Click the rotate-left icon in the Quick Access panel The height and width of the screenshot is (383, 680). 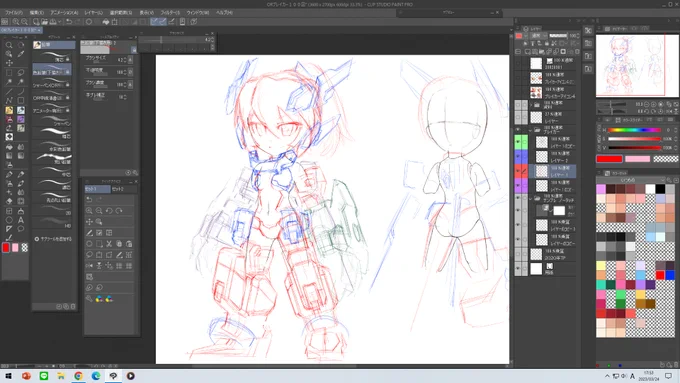[x=109, y=211]
